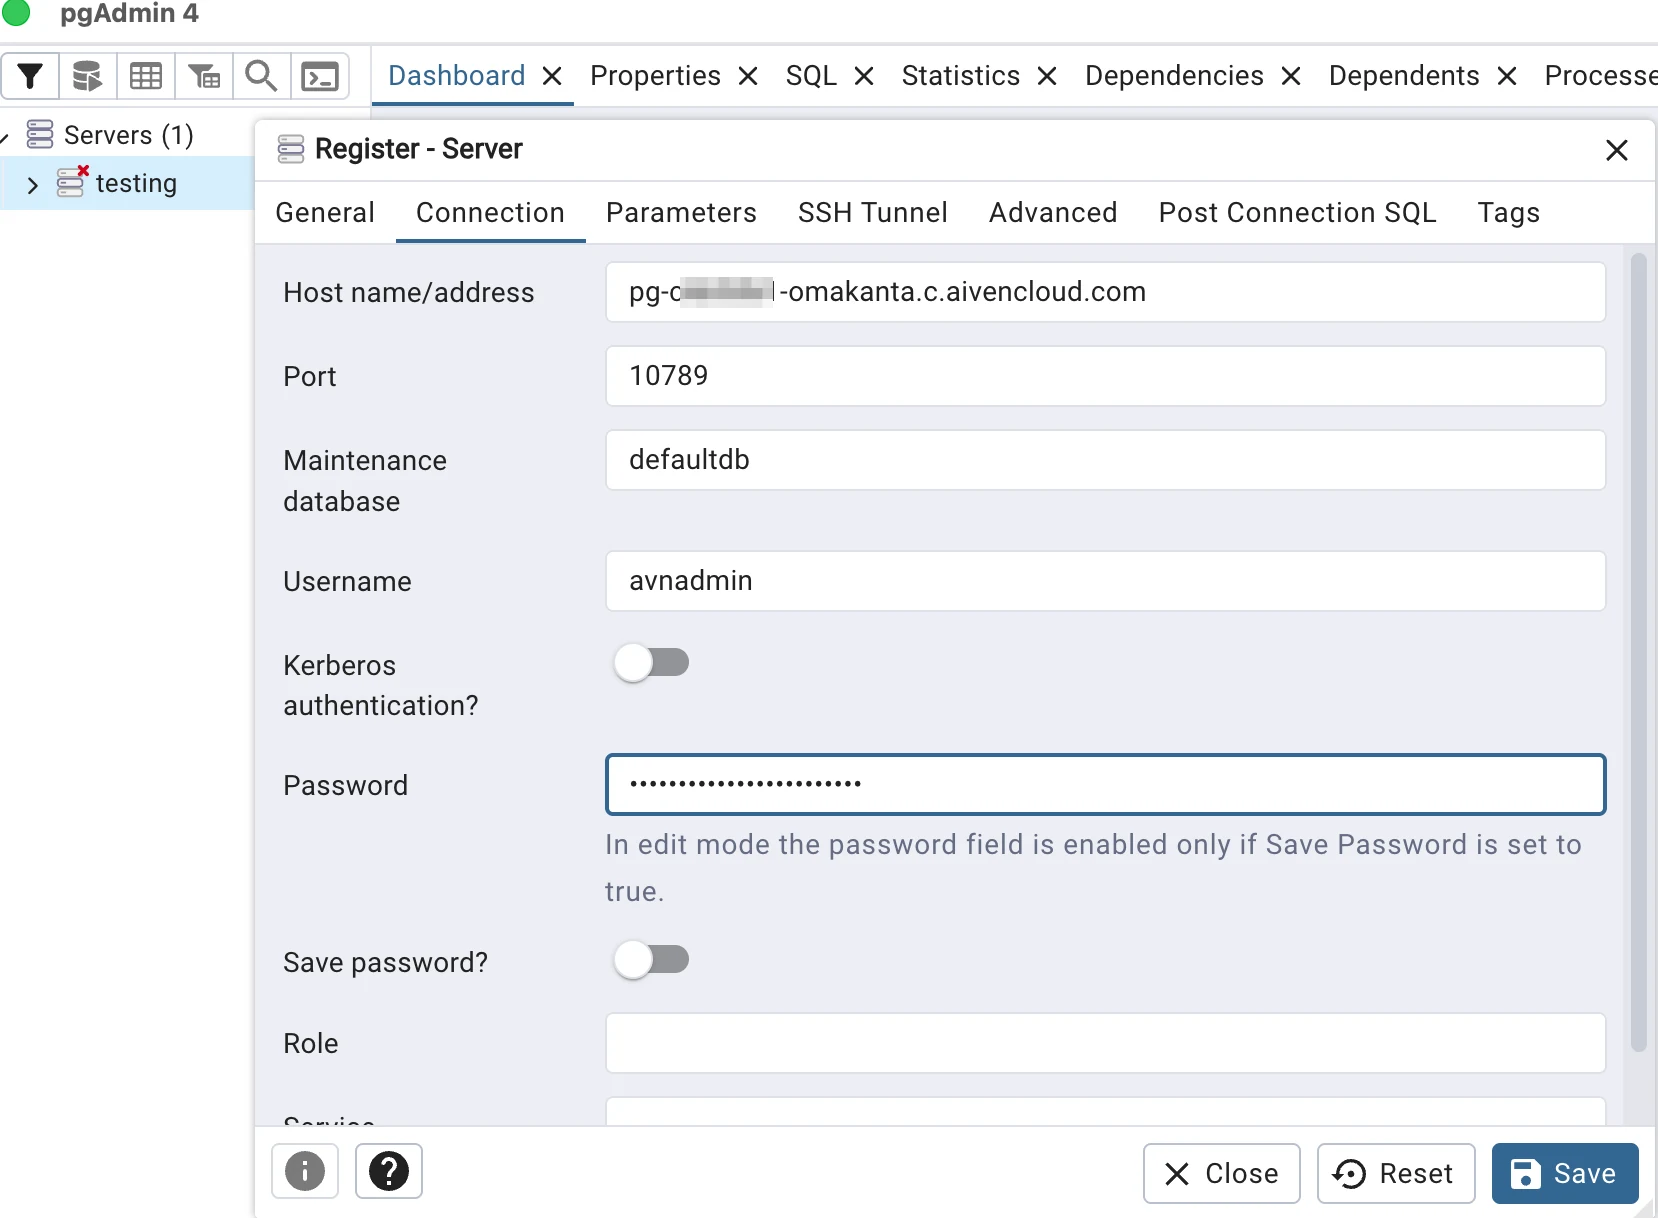Open the Tags tab
Screen dimensions: 1658x1218
pyautogui.click(x=1508, y=212)
